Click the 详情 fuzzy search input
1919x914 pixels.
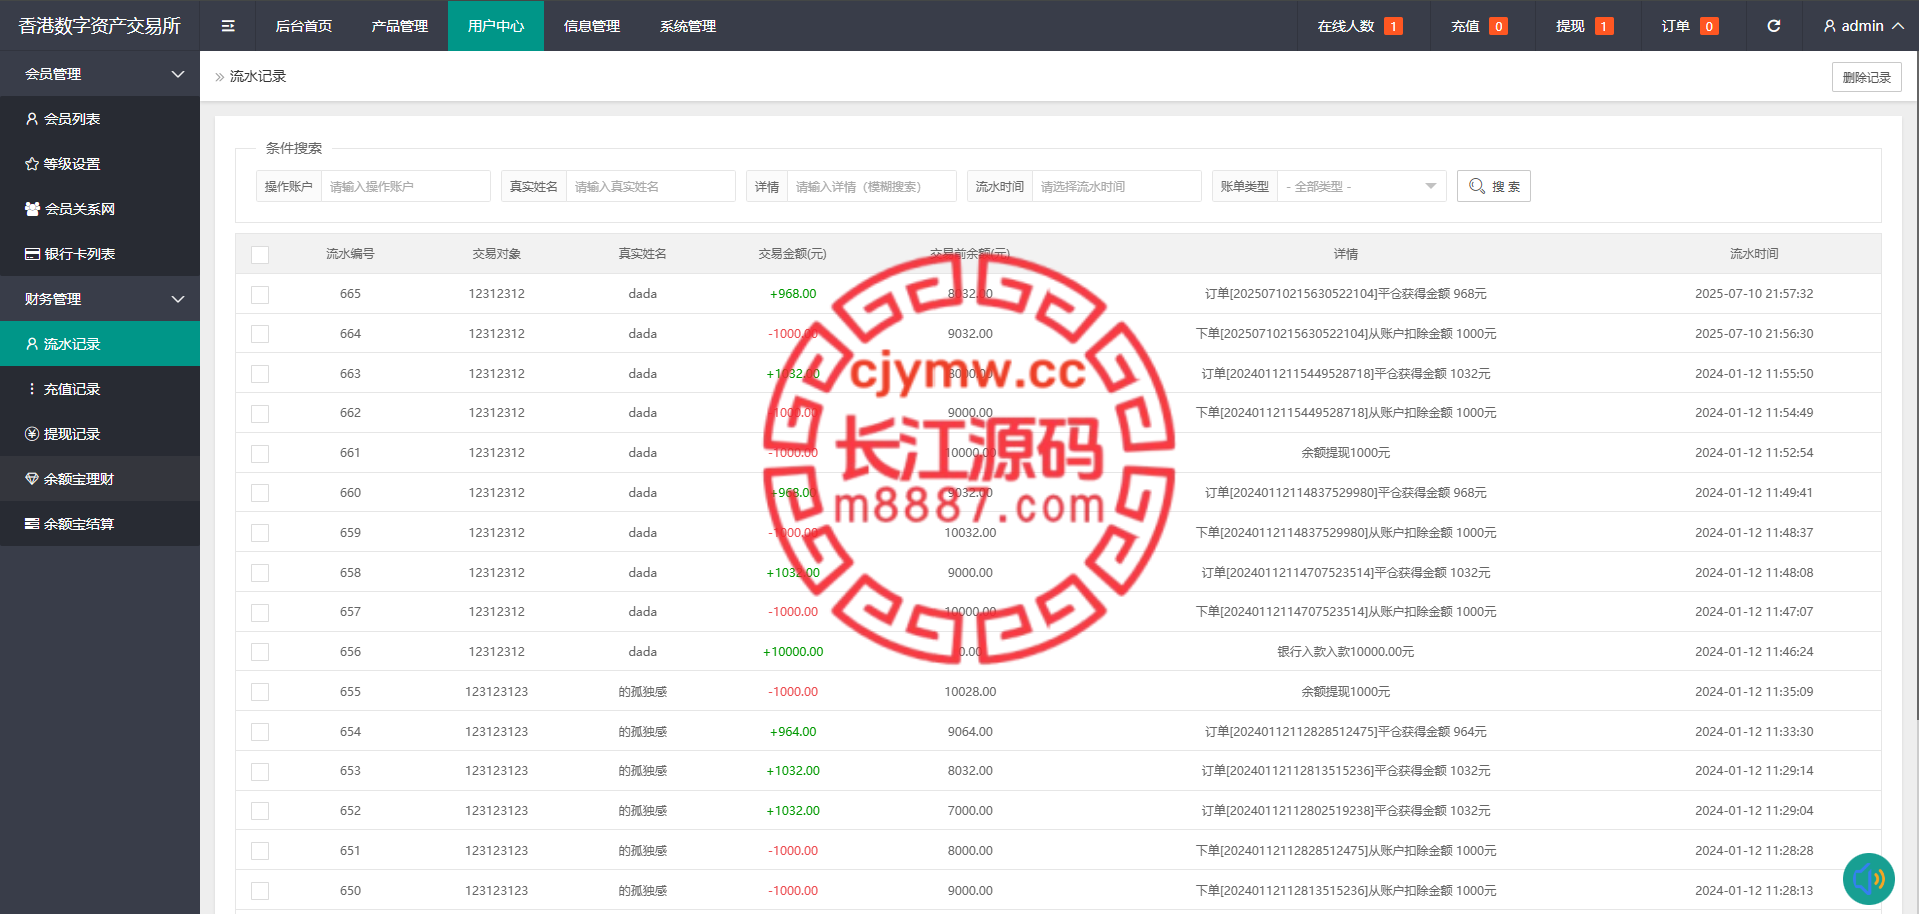871,186
